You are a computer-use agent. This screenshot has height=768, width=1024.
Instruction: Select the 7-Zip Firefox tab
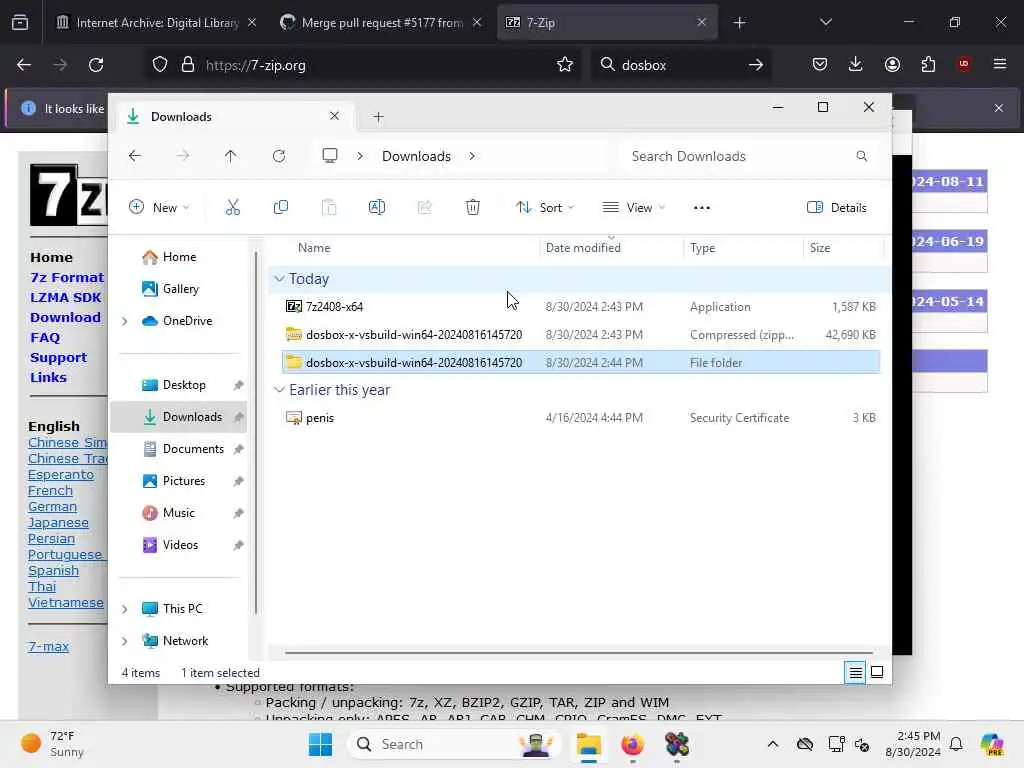(x=607, y=23)
